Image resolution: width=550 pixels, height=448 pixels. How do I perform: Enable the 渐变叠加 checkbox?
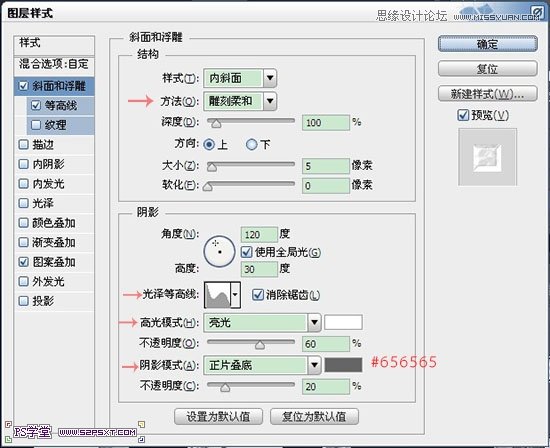23,242
